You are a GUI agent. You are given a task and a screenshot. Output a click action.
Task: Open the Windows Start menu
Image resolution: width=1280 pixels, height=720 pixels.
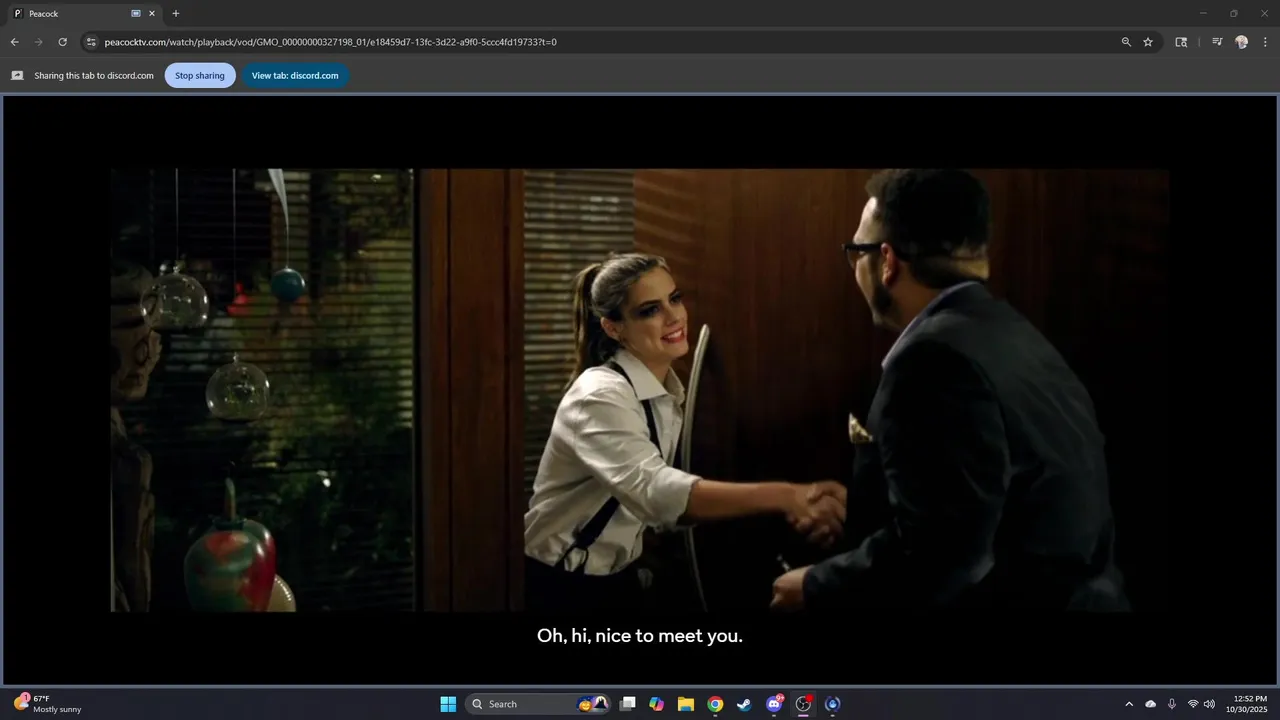[x=448, y=704]
